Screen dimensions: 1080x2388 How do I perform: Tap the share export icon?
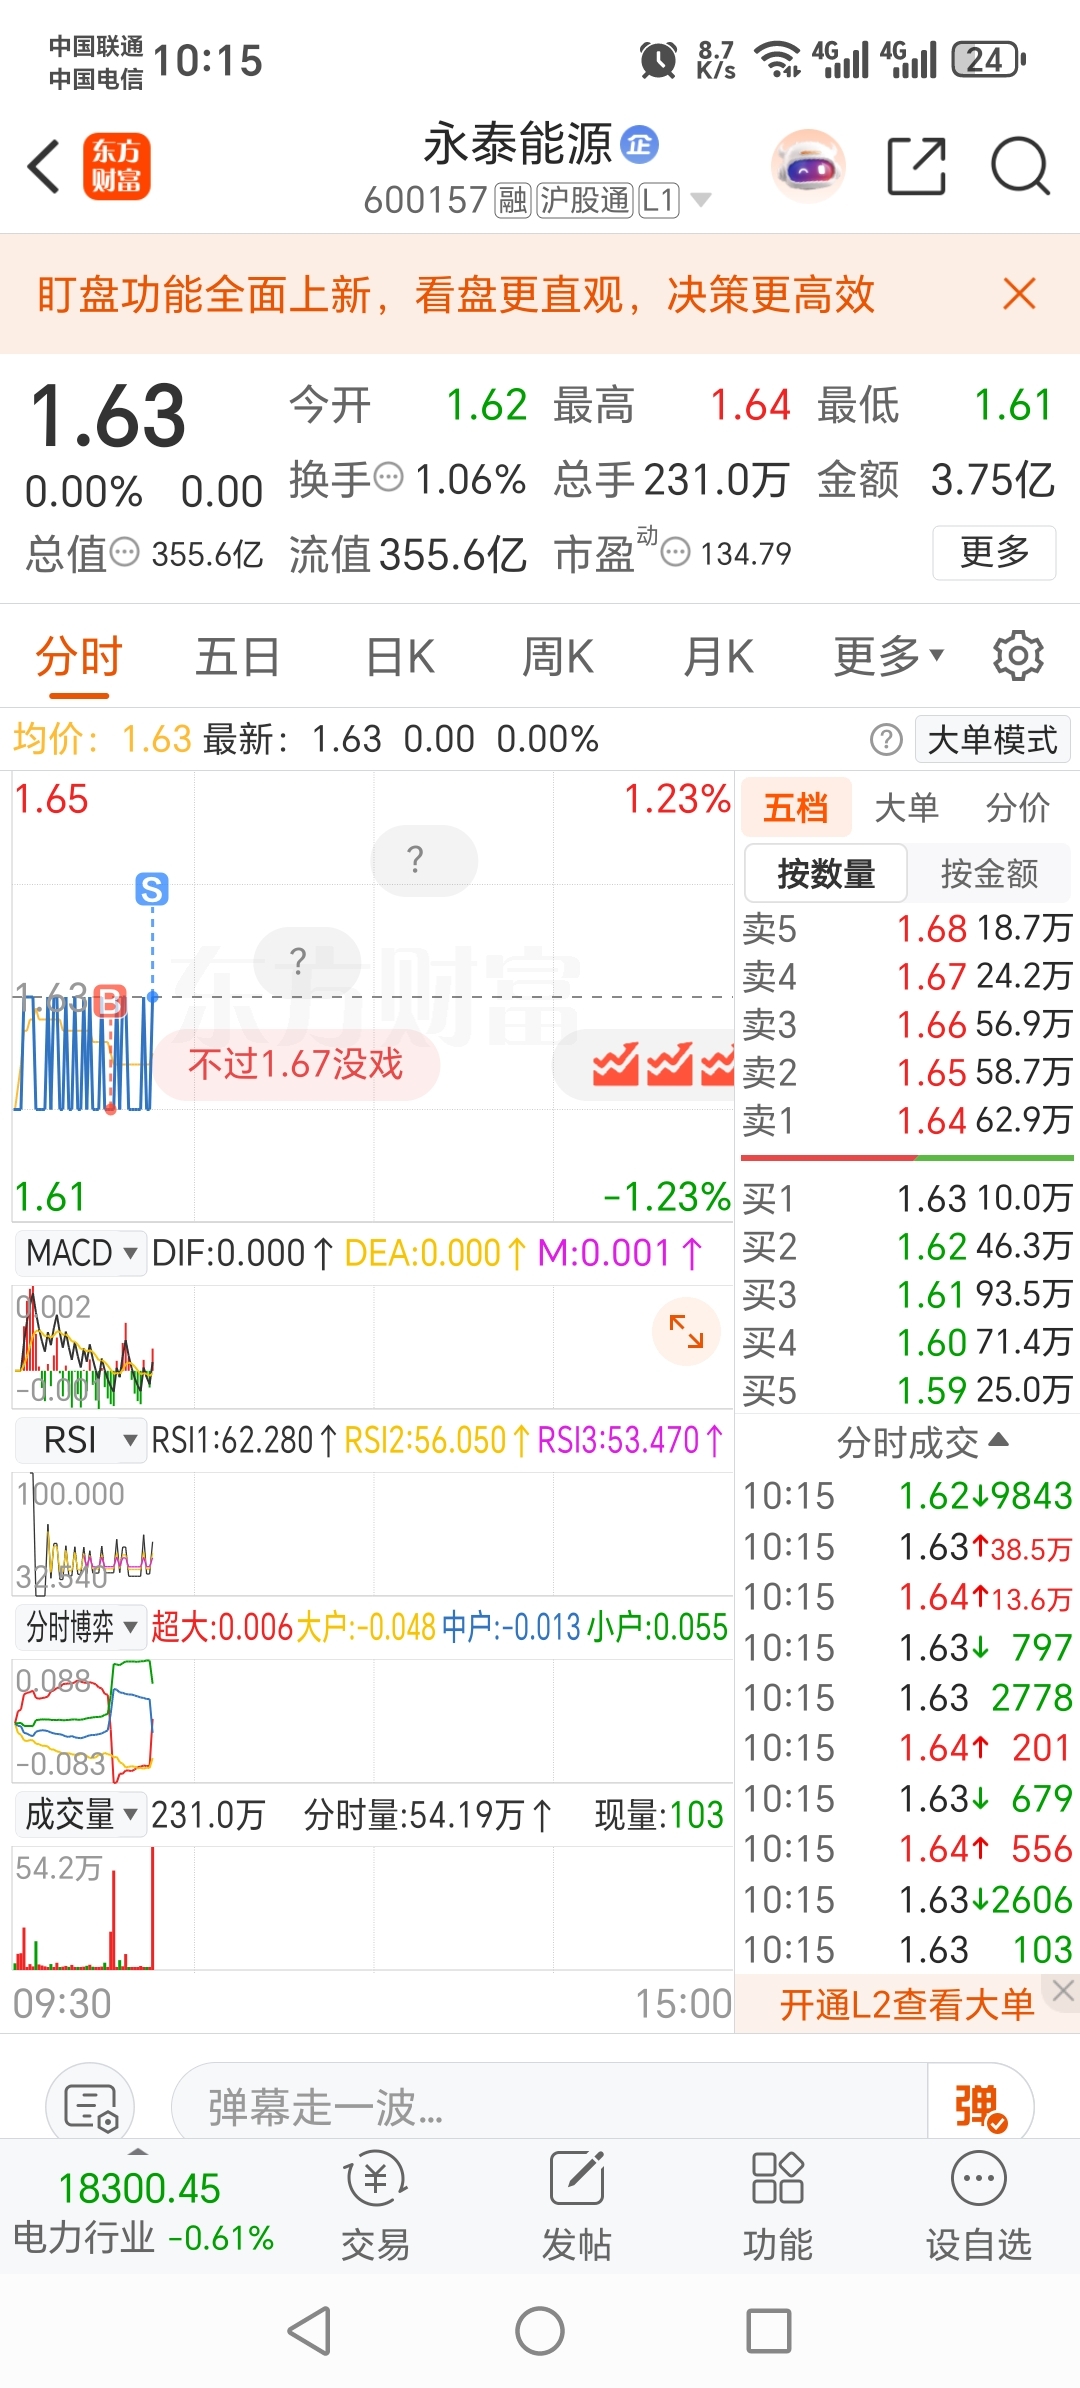(917, 166)
